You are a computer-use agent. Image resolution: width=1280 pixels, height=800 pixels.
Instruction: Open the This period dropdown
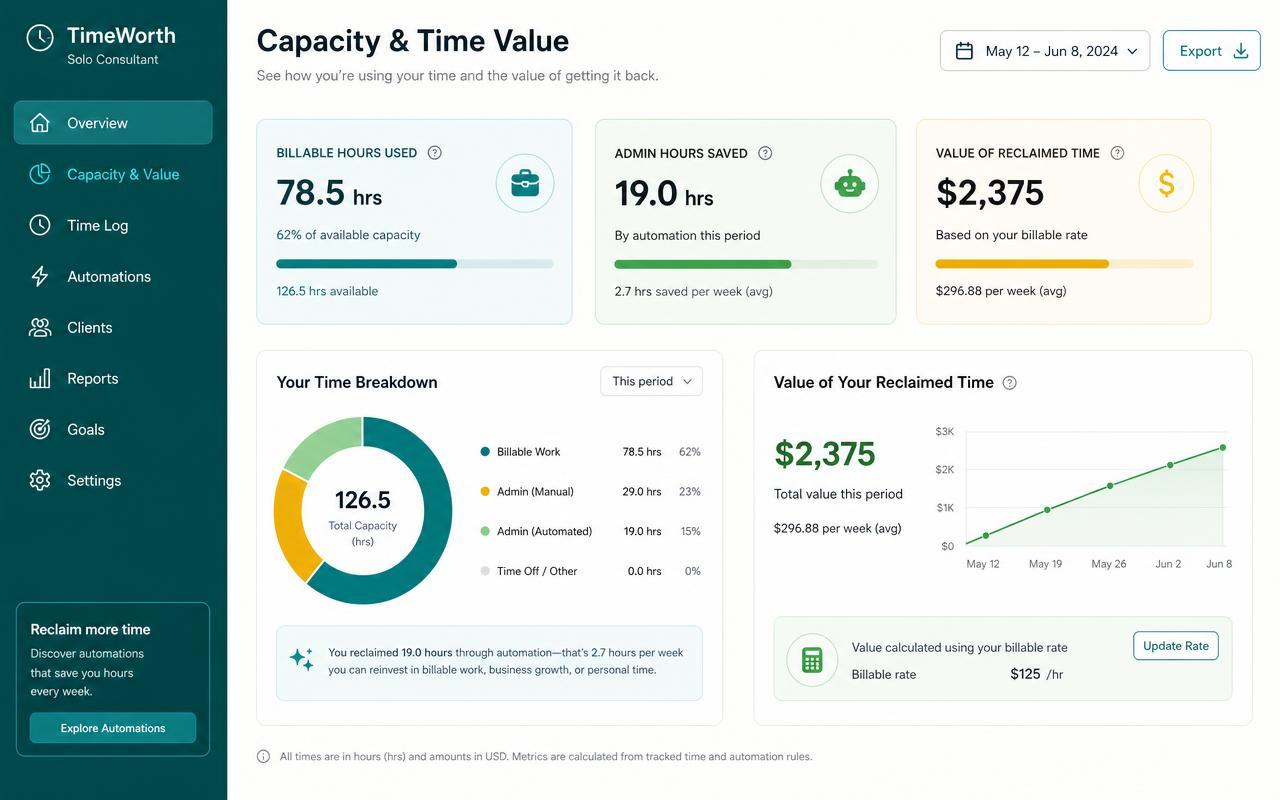pos(651,381)
